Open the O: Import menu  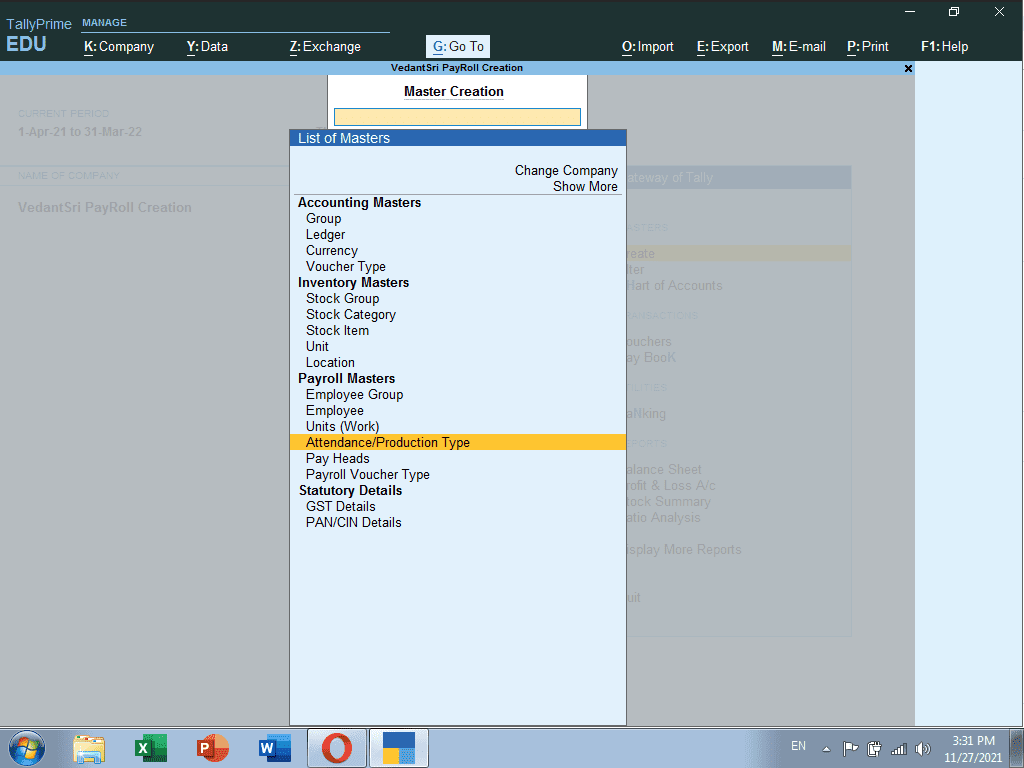pyautogui.click(x=647, y=47)
